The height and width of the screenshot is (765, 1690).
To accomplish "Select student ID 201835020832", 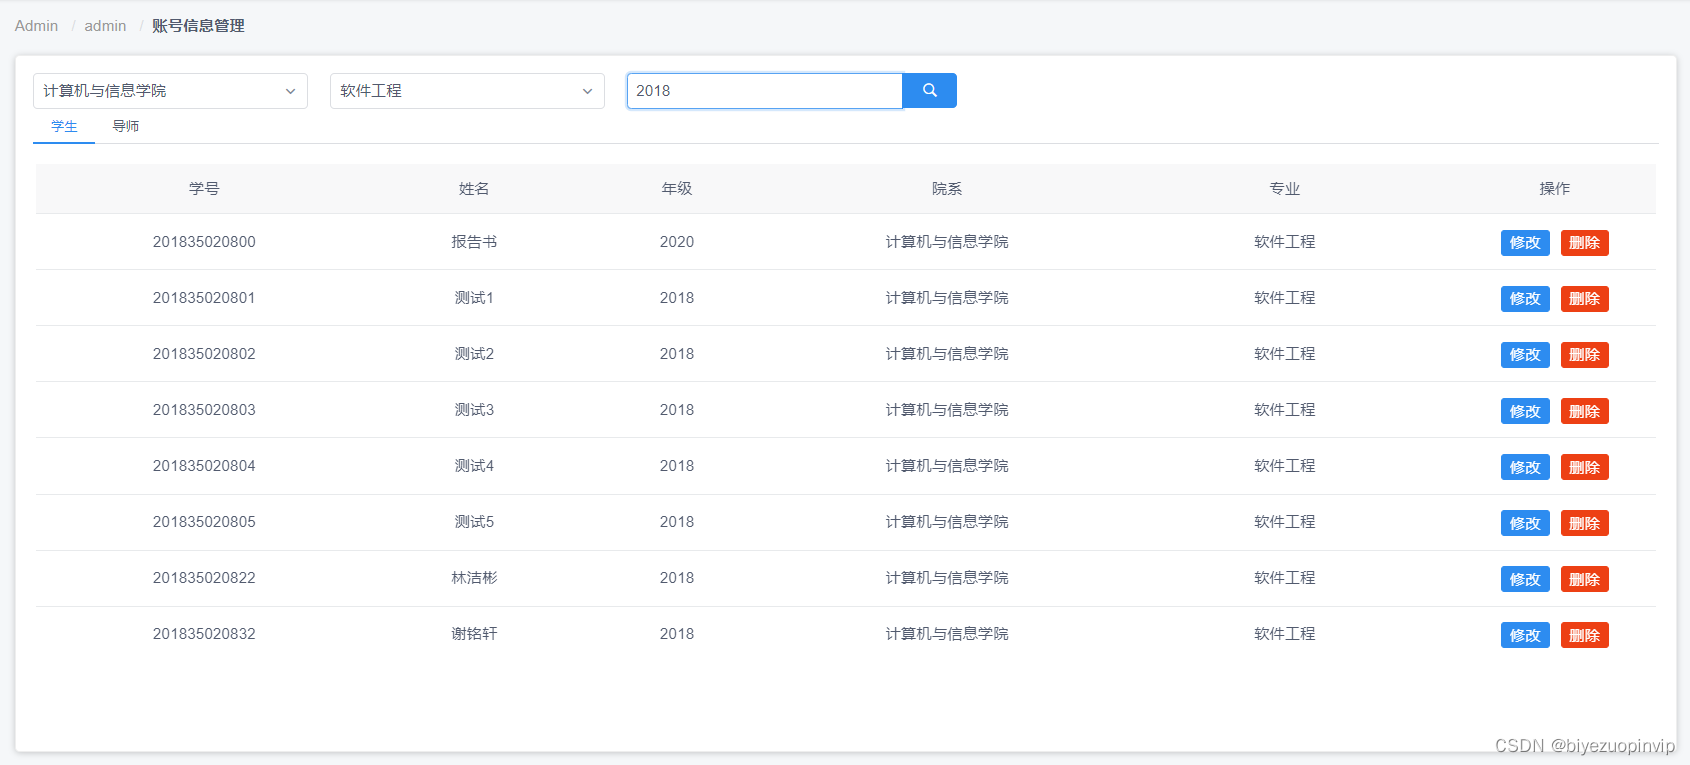I will pyautogui.click(x=204, y=634).
